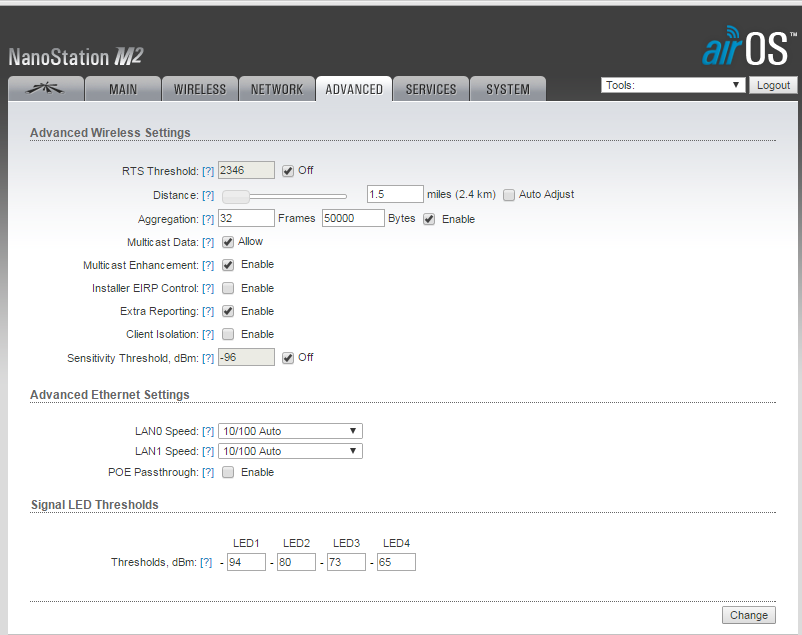This screenshot has width=802, height=635.
Task: Enable POE Passthrough checkbox
Action: [x=228, y=472]
